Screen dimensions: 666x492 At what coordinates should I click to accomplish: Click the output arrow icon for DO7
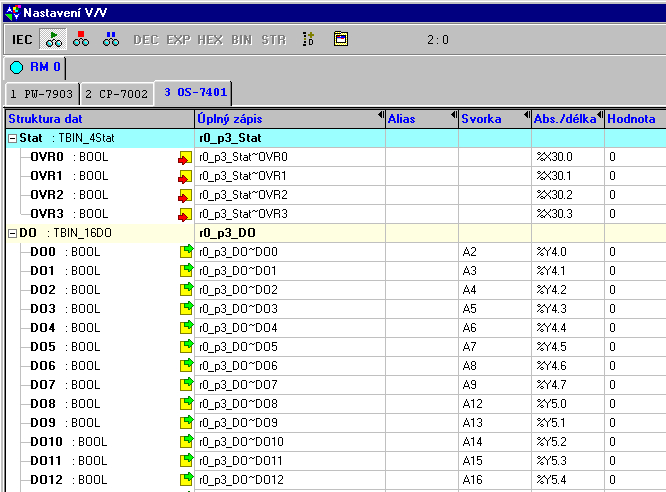coord(186,385)
